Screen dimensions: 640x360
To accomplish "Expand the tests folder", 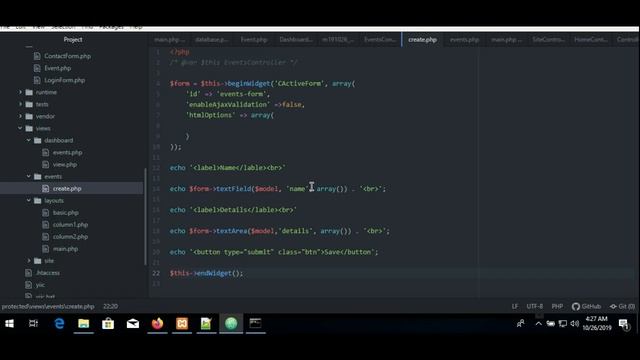I will [20, 104].
